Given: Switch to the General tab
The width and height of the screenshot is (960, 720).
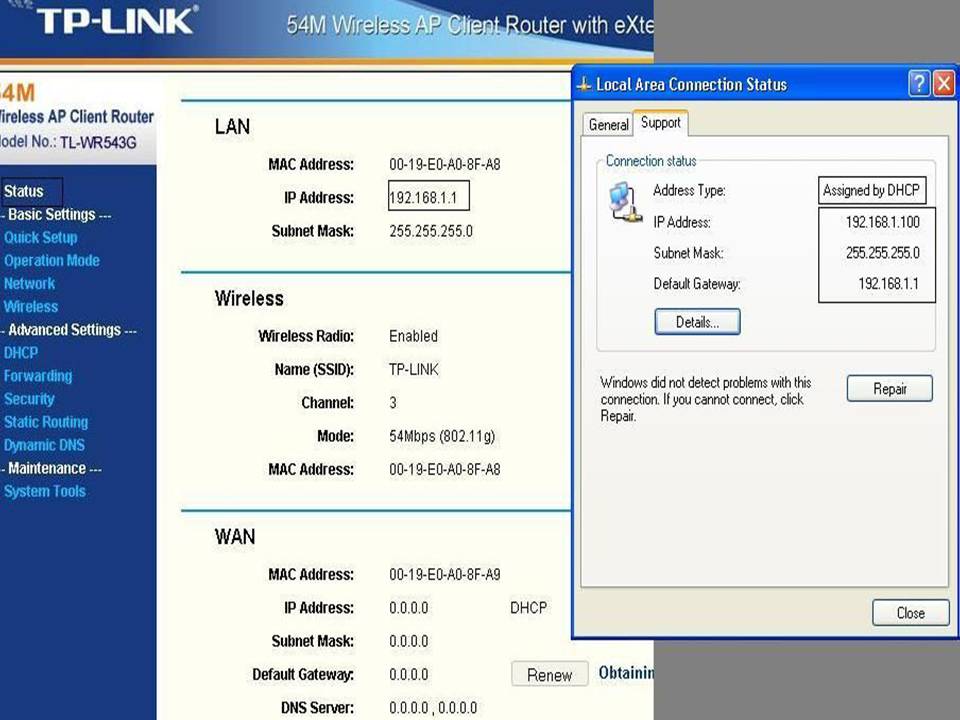Looking at the screenshot, I should coord(607,124).
